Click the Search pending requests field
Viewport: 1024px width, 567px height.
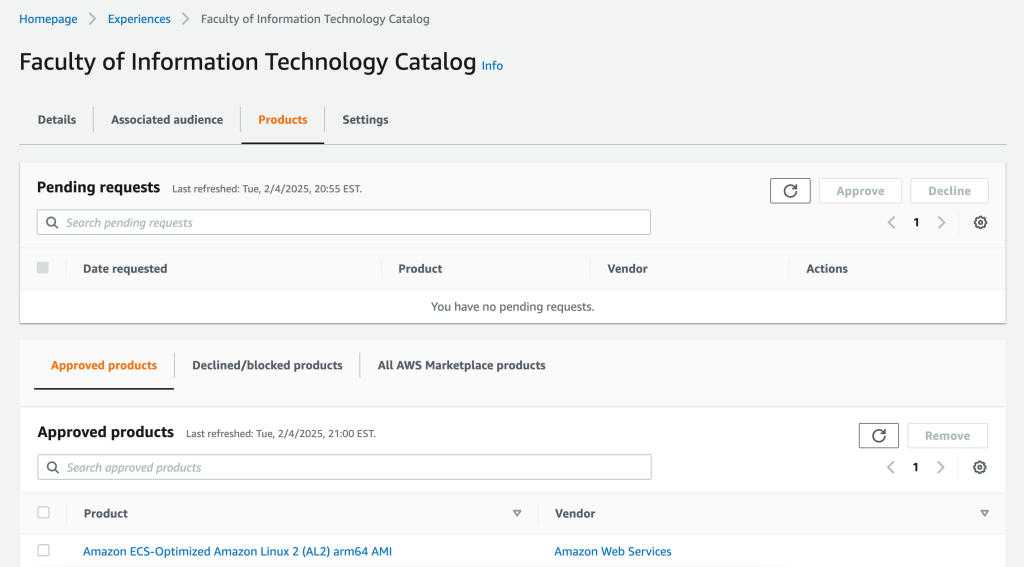344,222
